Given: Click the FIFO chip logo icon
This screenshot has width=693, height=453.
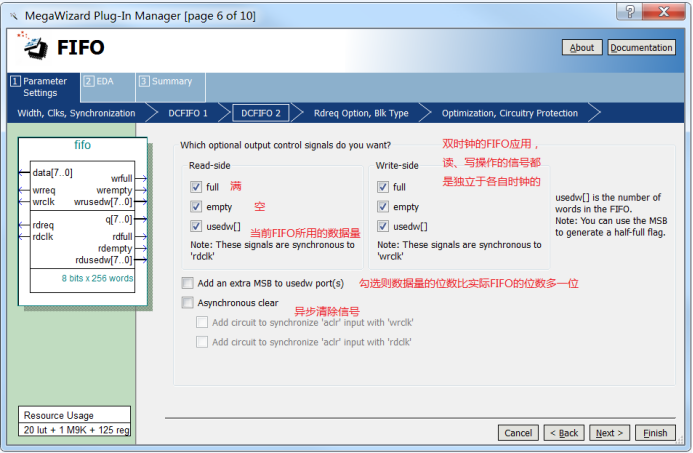Looking at the screenshot, I should (x=34, y=46).
